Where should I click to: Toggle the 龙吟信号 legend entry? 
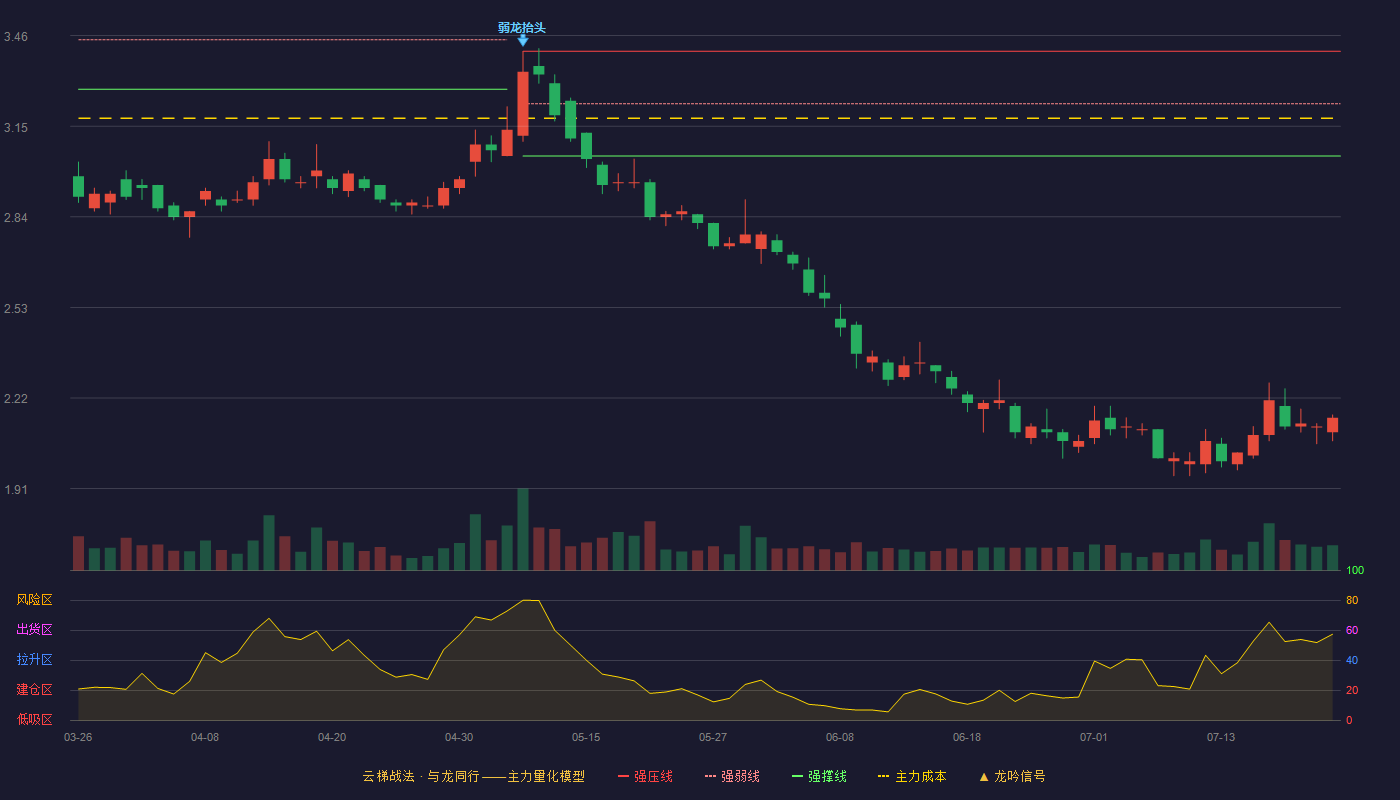pyautogui.click(x=1012, y=776)
